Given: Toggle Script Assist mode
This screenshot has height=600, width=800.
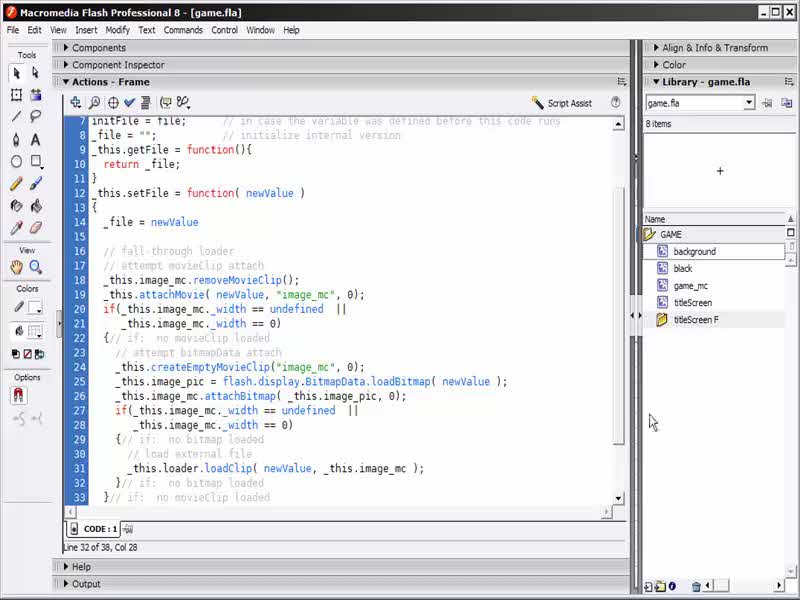Looking at the screenshot, I should point(561,103).
